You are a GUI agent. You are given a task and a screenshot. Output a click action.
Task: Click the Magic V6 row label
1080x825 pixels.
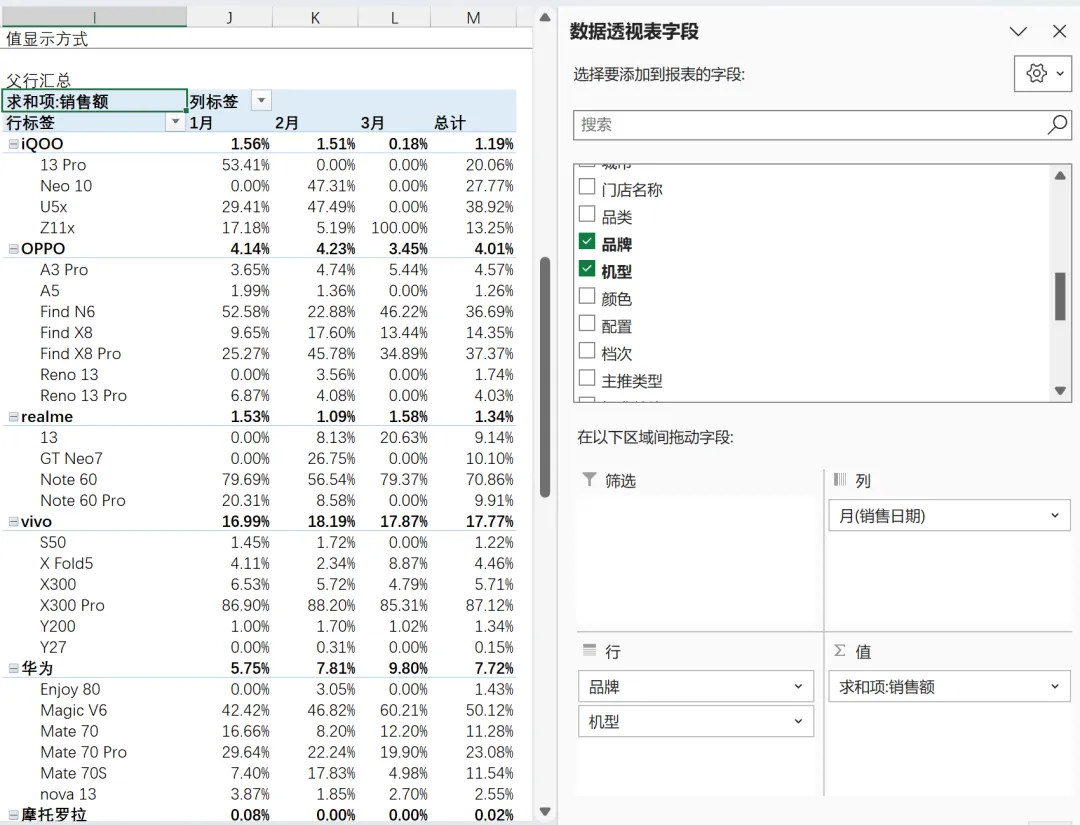(74, 710)
